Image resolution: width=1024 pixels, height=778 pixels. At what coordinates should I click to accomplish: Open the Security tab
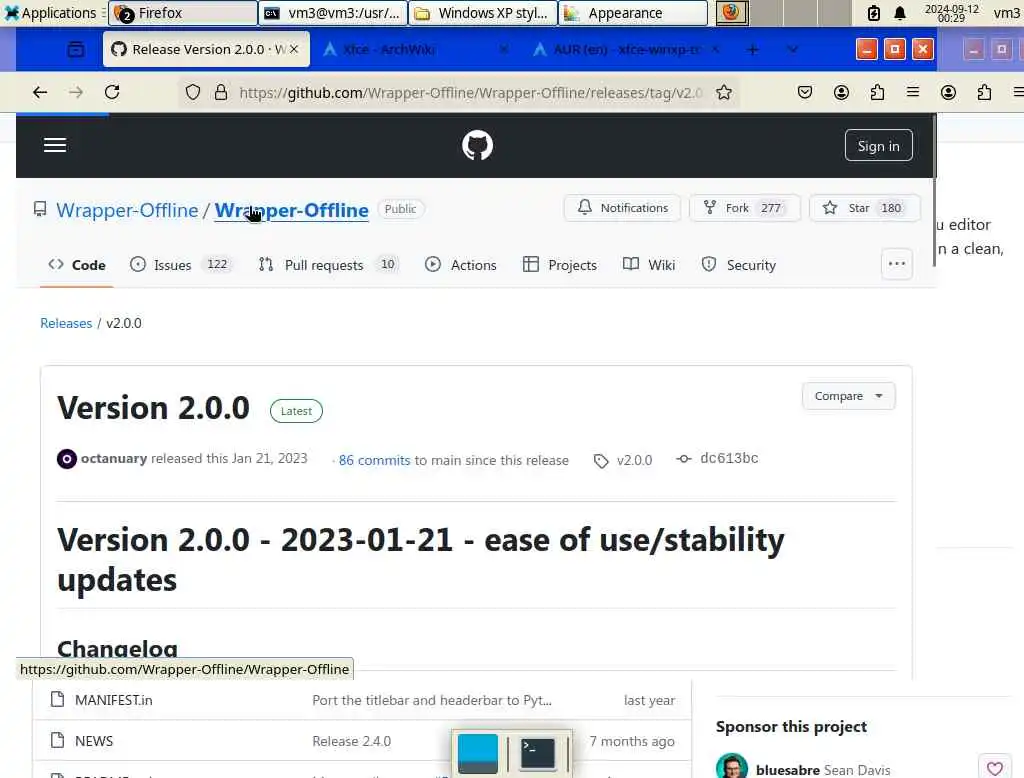pos(739,265)
